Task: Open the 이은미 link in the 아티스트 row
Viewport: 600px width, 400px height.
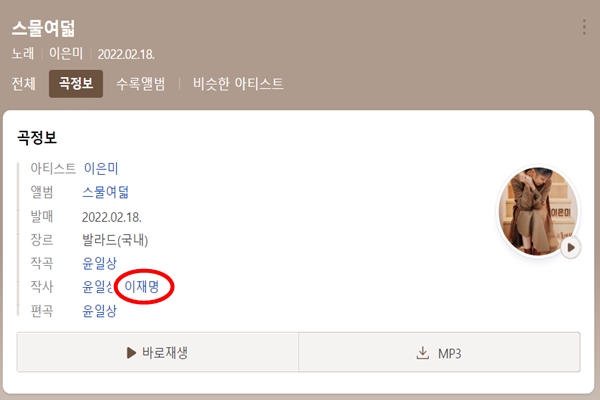Action: pos(101,168)
